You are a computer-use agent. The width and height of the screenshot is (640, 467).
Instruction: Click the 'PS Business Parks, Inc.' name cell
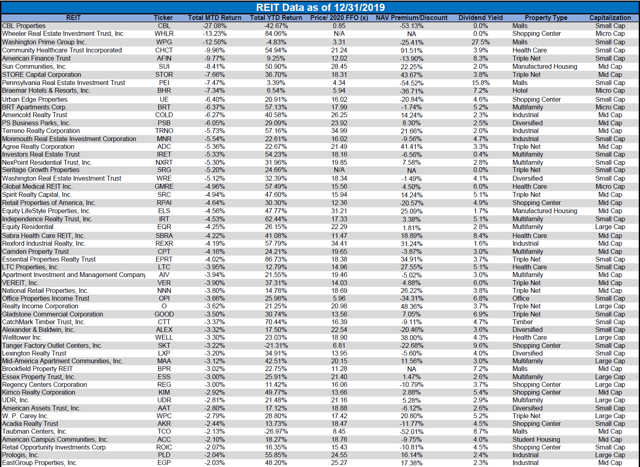36,123
